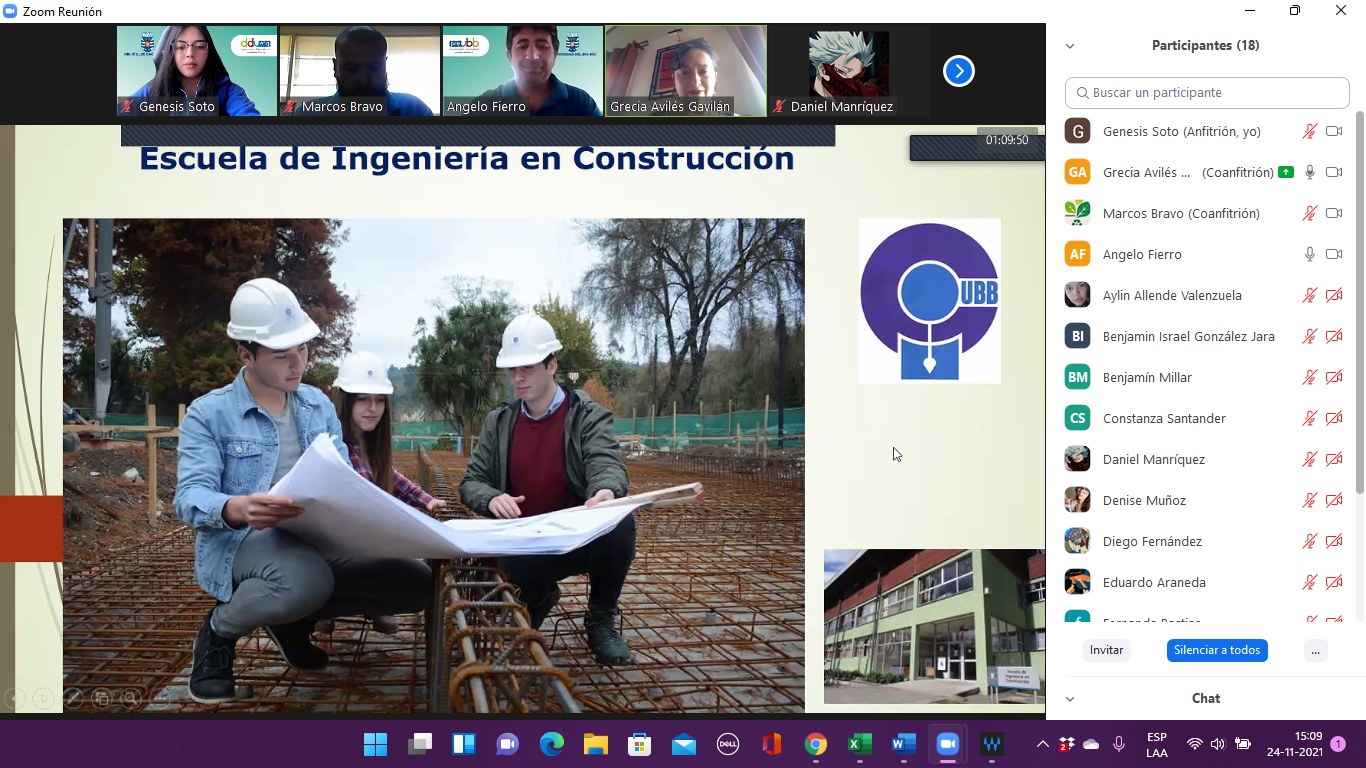Click the Zoom icon in taskbar

(x=946, y=744)
